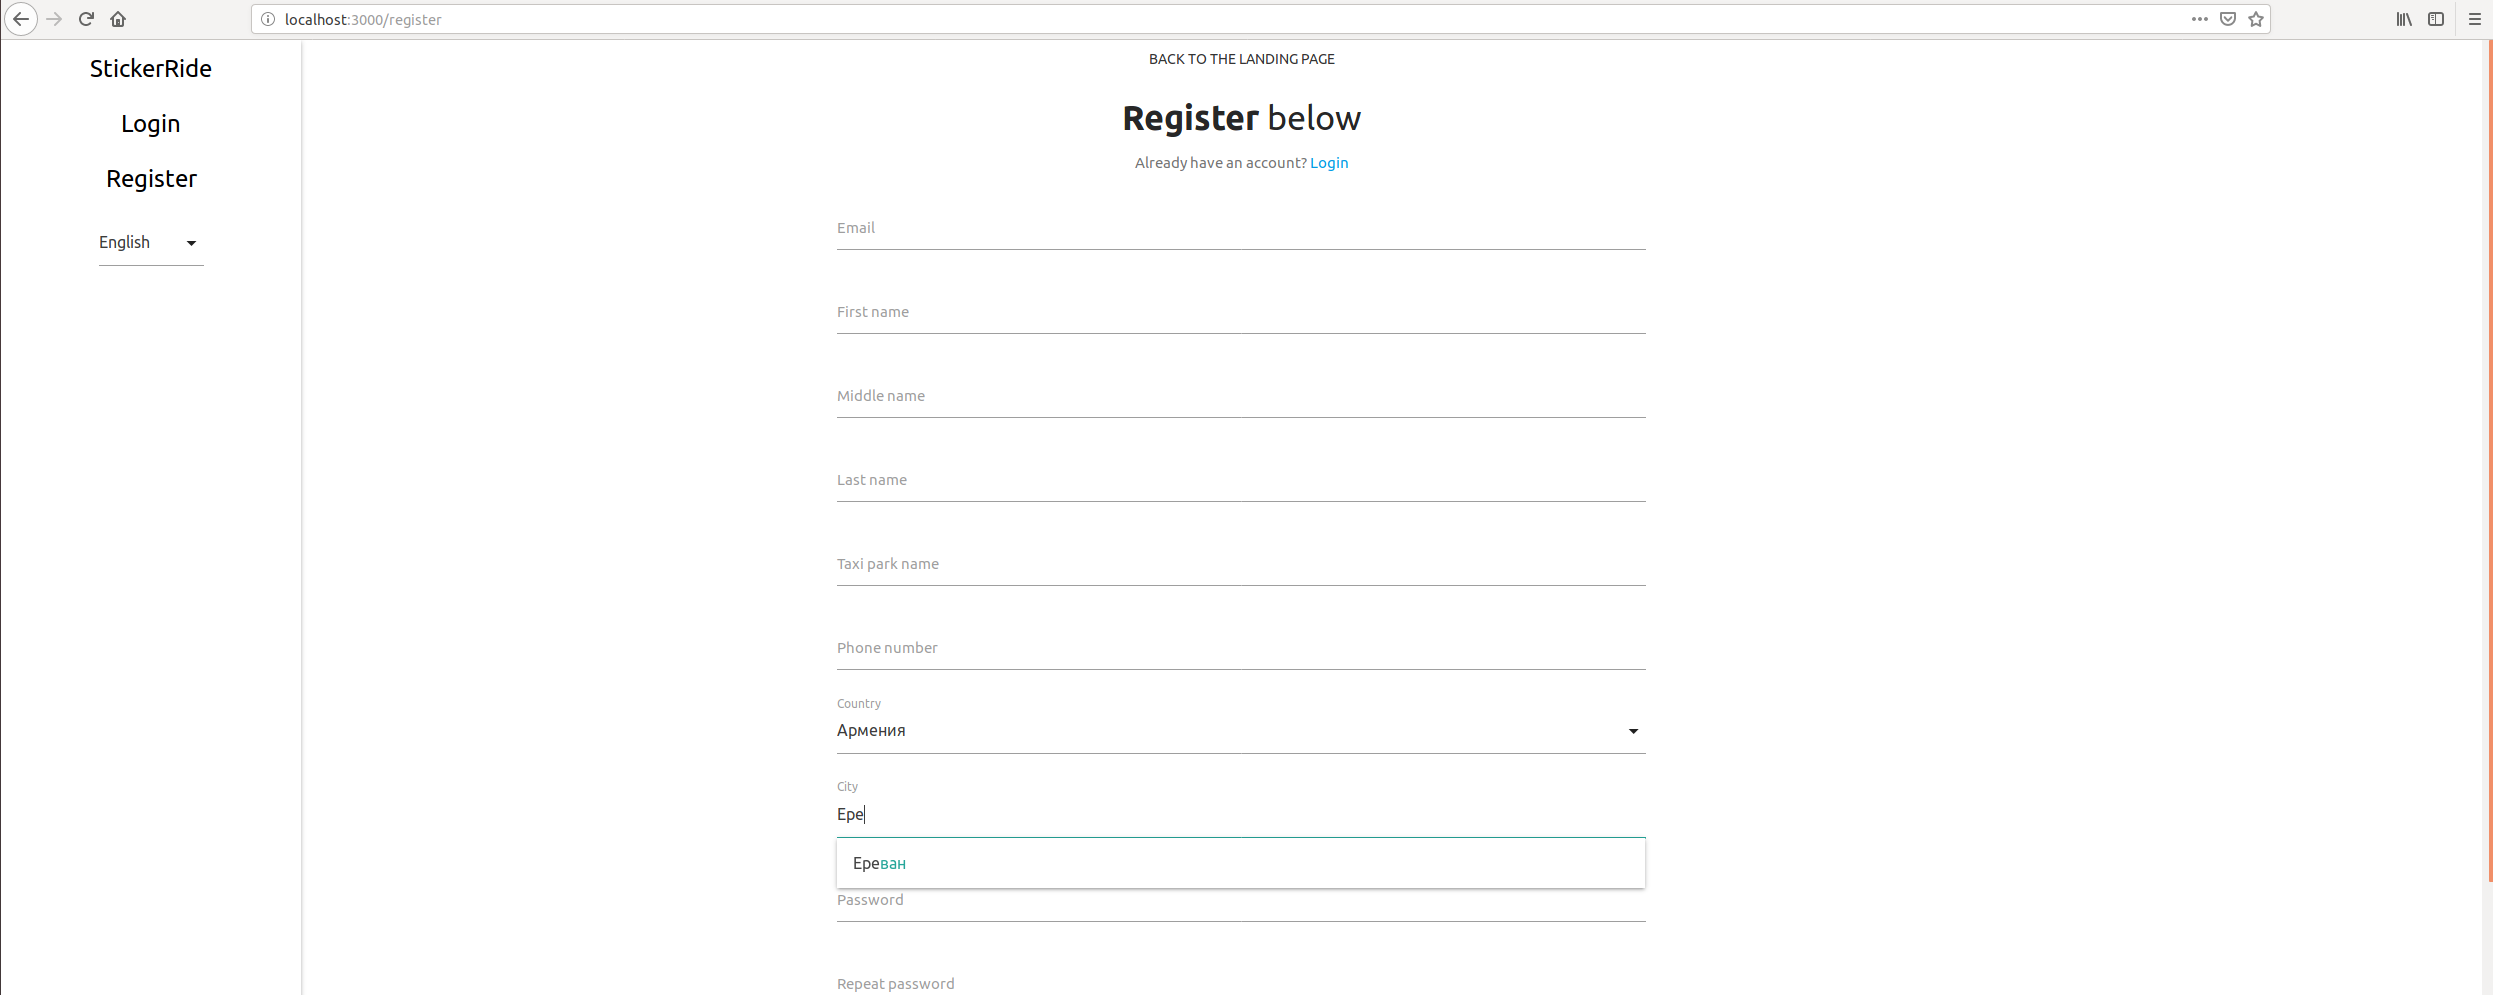
Task: Open the Firefox hamburger menu
Action: [2475, 19]
